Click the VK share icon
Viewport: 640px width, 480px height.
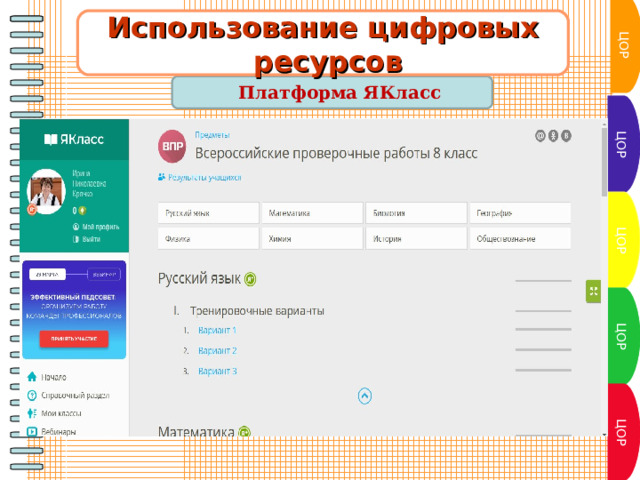click(566, 136)
